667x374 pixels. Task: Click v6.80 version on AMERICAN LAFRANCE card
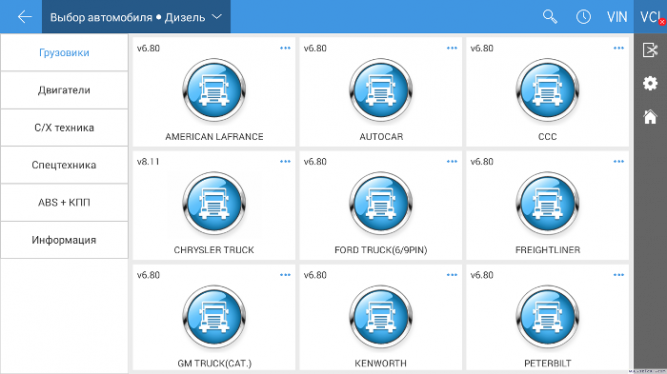point(148,48)
